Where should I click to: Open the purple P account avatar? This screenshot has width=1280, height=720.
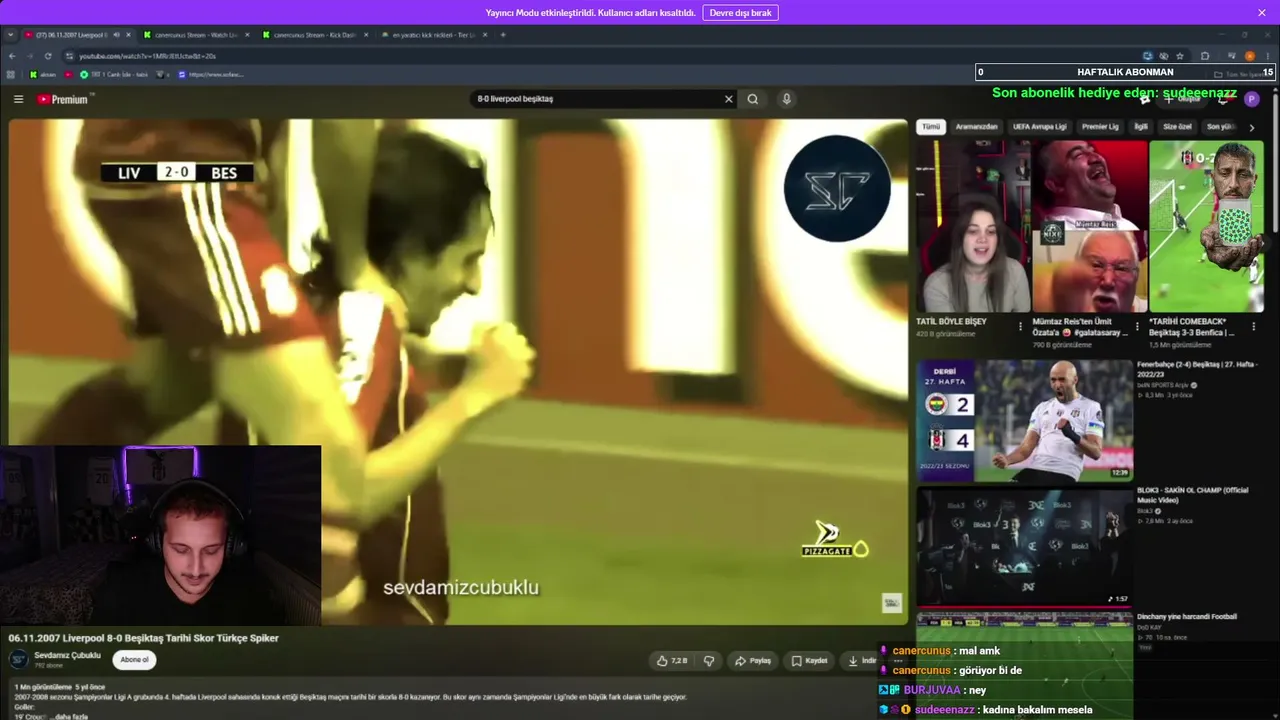click(x=1251, y=99)
